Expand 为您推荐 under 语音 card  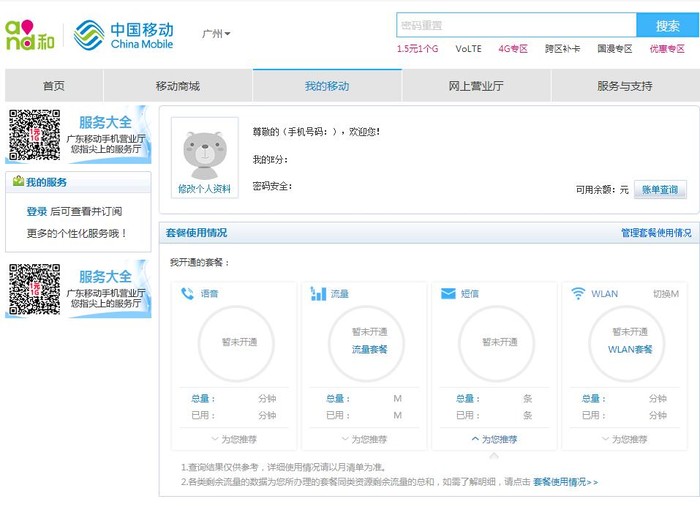click(234, 439)
